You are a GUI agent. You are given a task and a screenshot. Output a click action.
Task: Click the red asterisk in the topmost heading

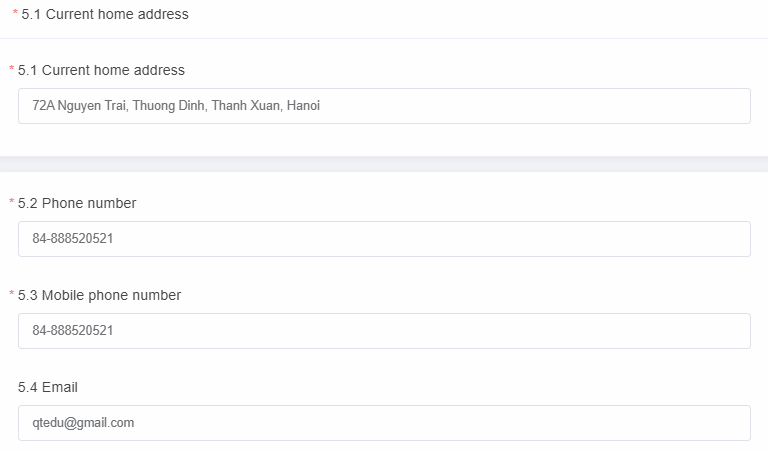(15, 15)
